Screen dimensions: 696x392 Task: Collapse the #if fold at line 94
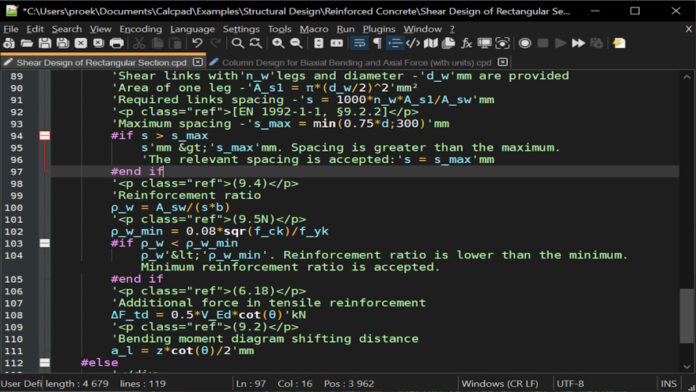pyautogui.click(x=45, y=136)
